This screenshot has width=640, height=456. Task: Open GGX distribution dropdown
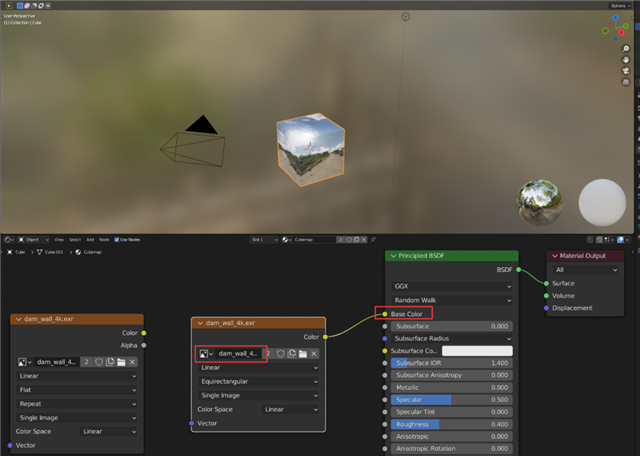[x=453, y=286]
